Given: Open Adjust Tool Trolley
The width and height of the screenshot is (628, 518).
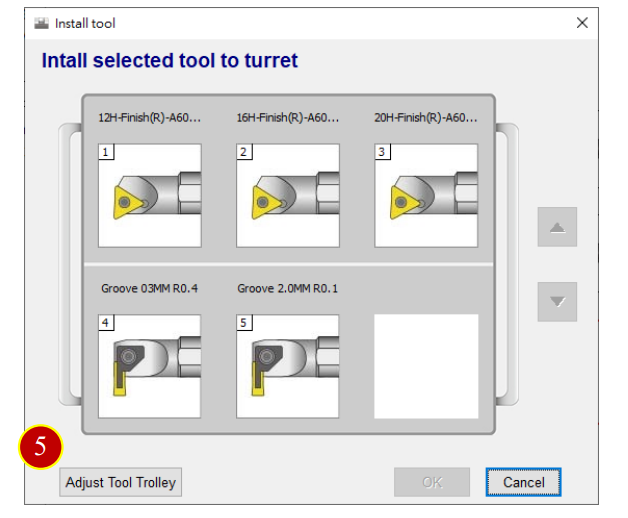Looking at the screenshot, I should (x=121, y=482).
